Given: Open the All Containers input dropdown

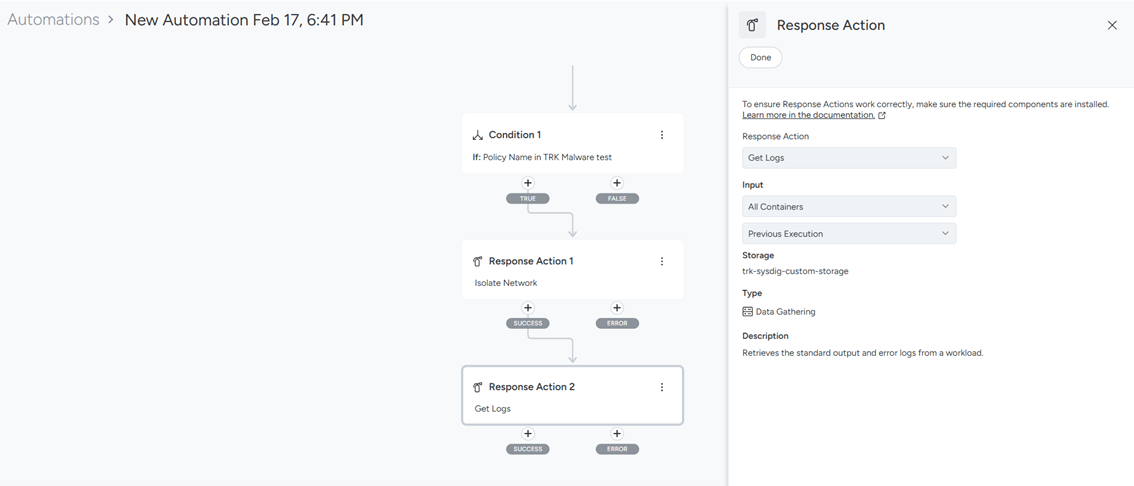Looking at the screenshot, I should (848, 207).
